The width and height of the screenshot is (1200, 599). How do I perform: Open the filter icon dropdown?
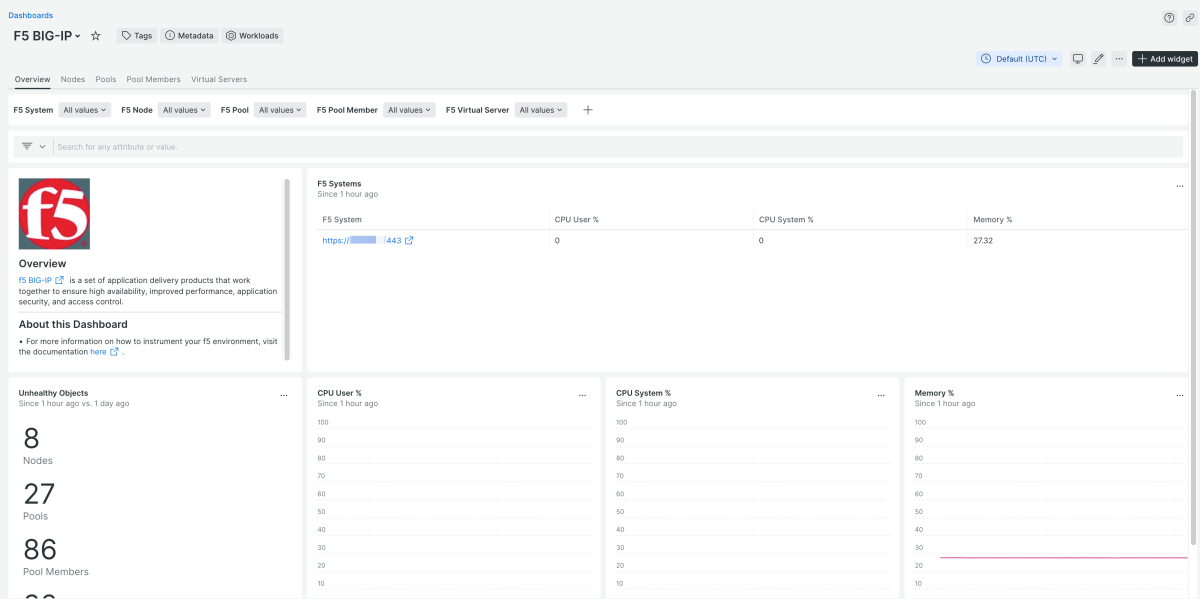32,146
